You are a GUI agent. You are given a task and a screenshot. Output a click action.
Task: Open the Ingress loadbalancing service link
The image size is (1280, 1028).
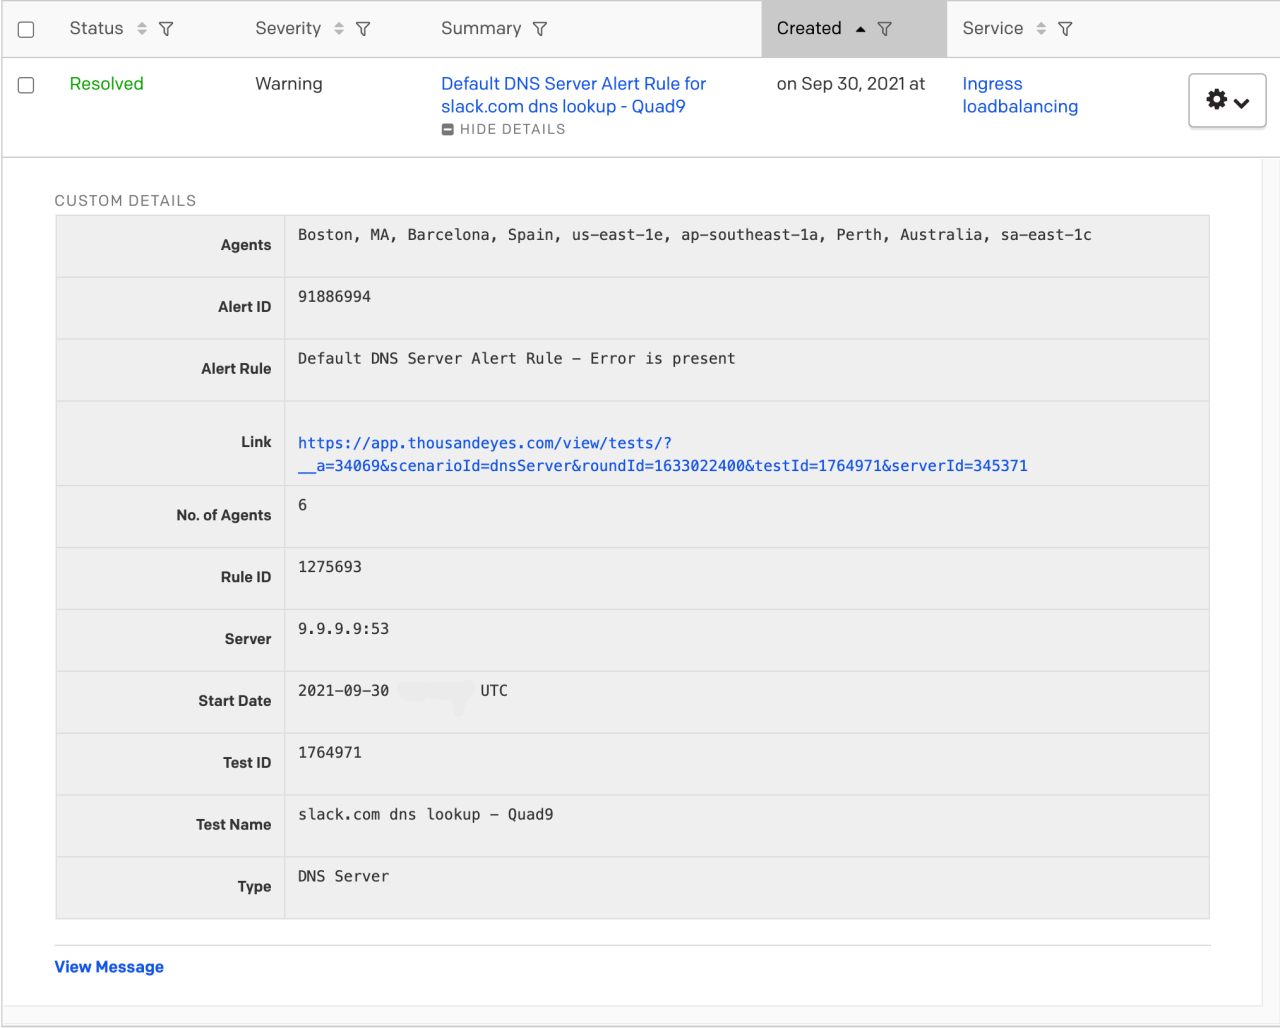(x=1019, y=95)
